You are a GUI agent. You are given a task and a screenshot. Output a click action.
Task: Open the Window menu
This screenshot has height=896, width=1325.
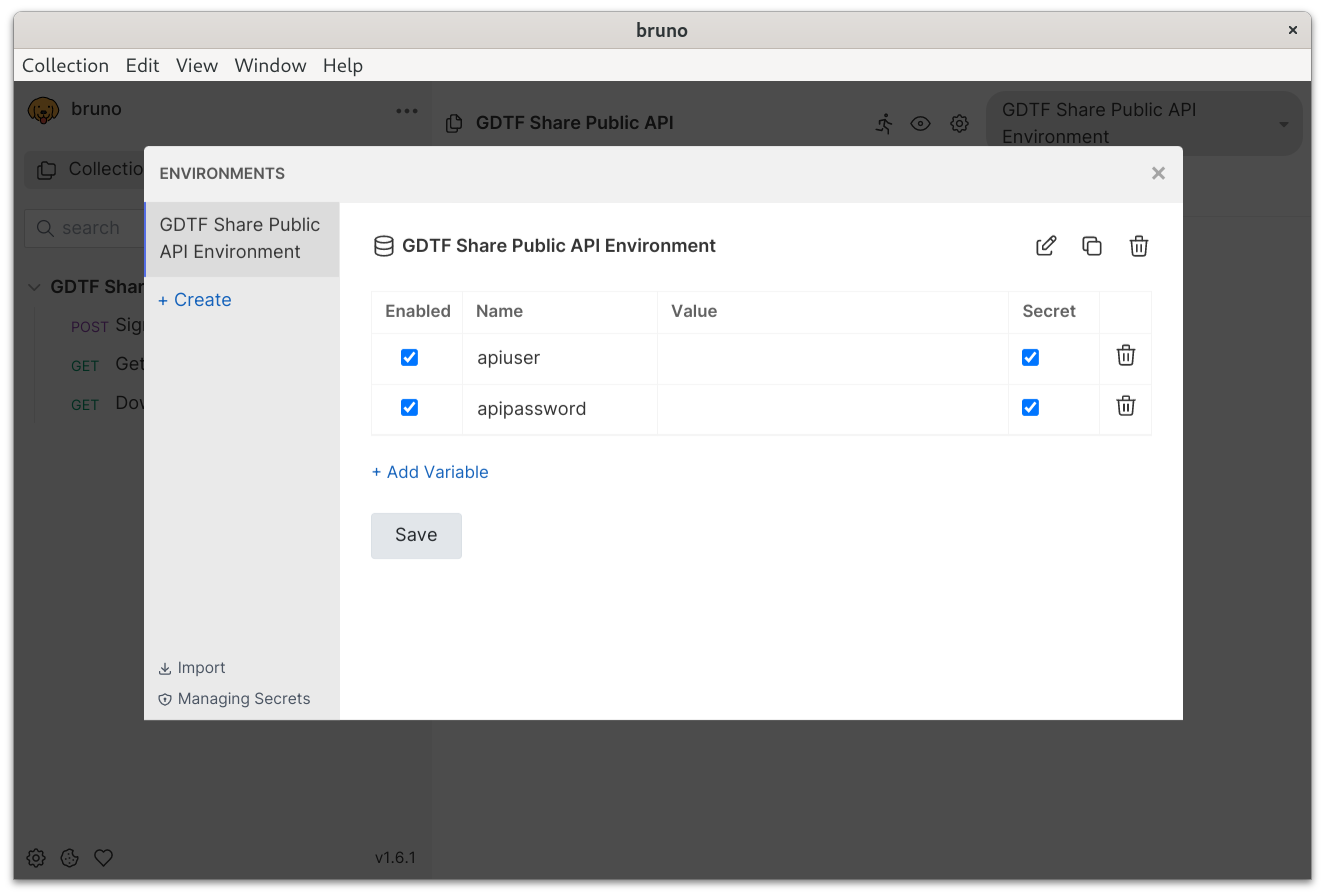270,65
